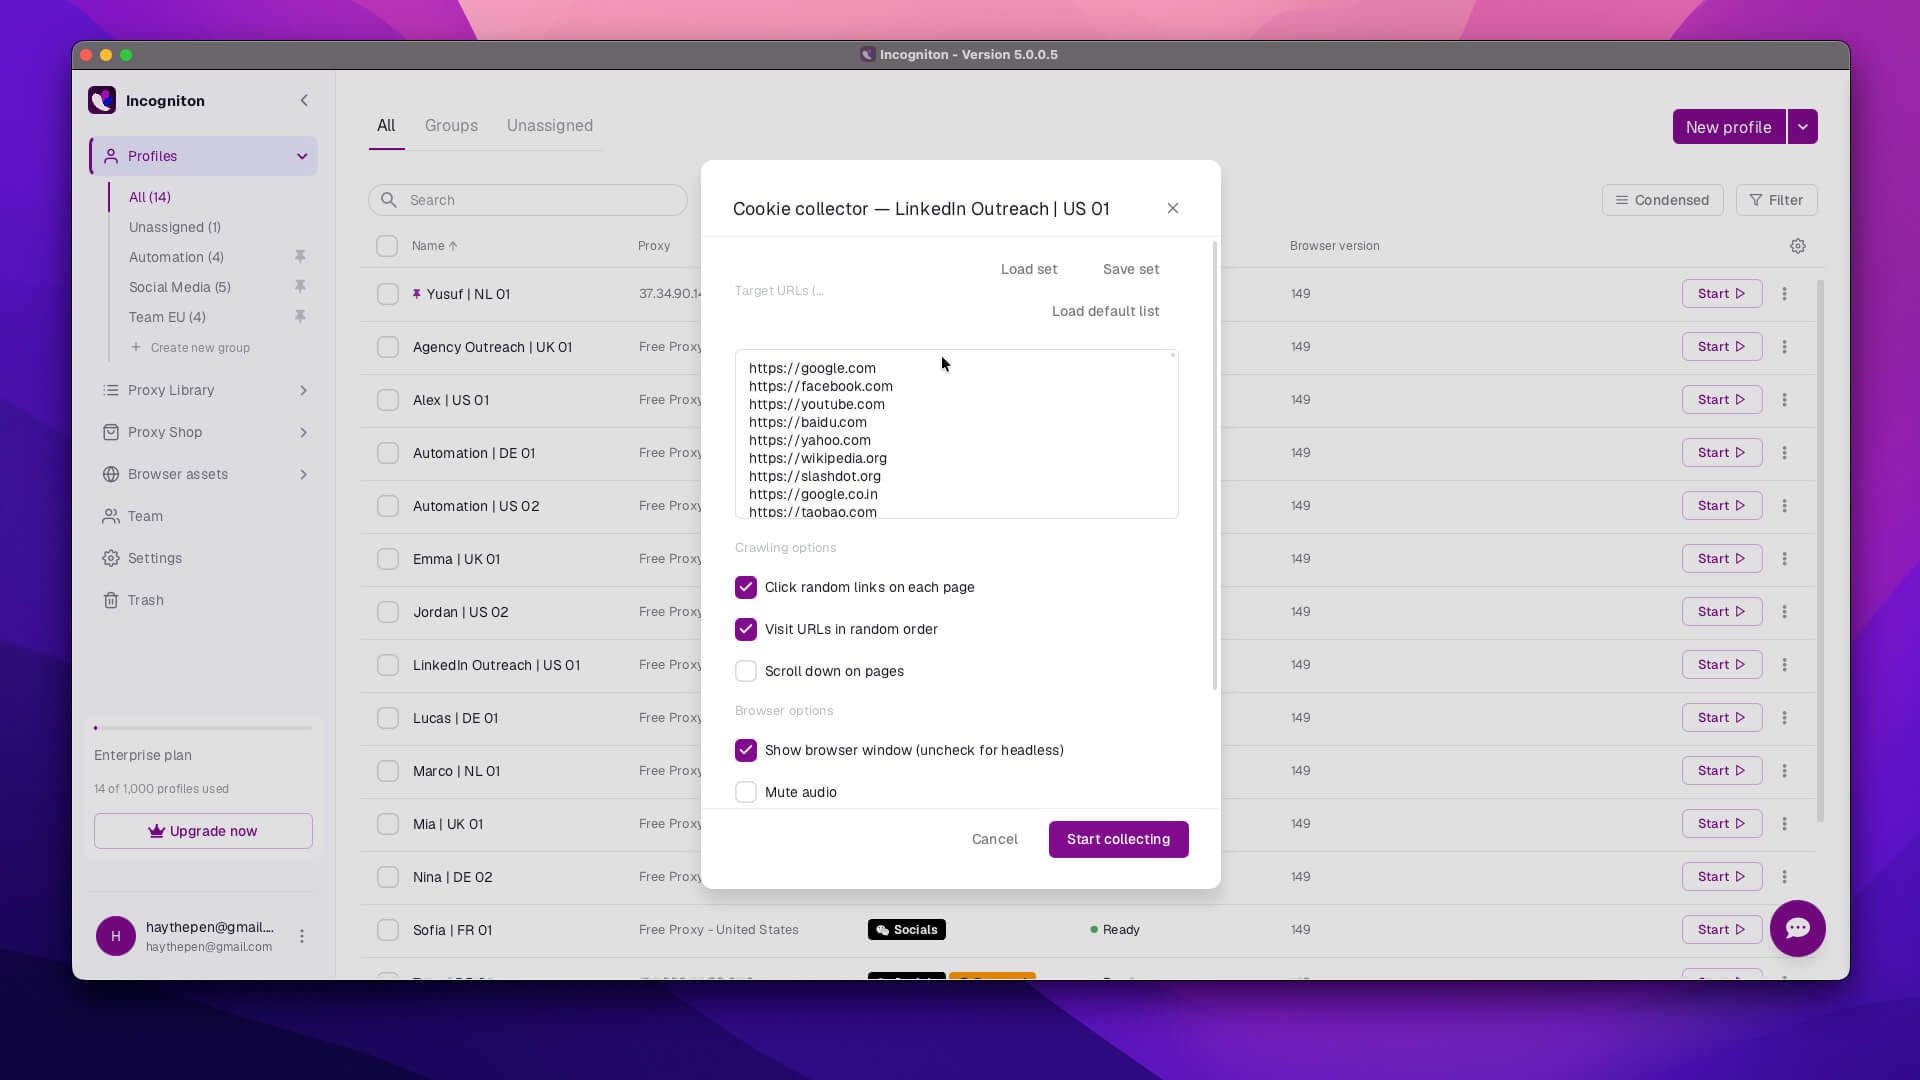1920x1080 pixels.
Task: Click the table column settings gear icon
Action: 1798,246
